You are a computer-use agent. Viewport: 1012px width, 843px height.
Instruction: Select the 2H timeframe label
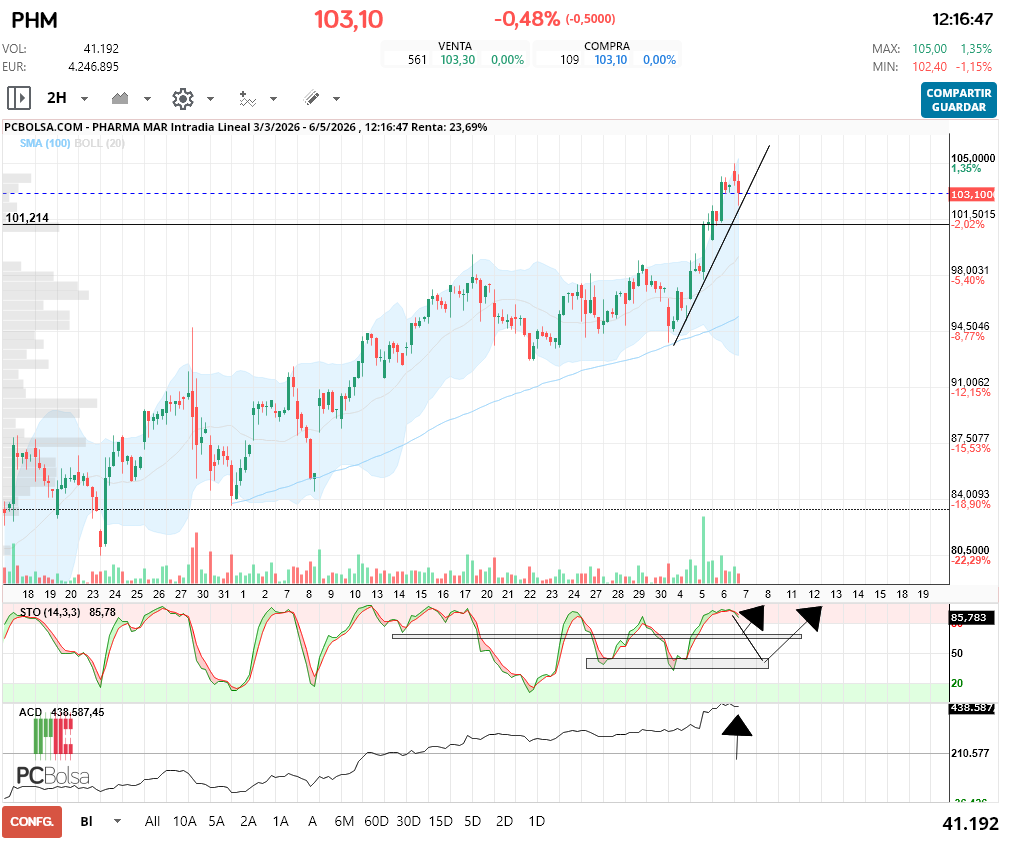coord(57,98)
